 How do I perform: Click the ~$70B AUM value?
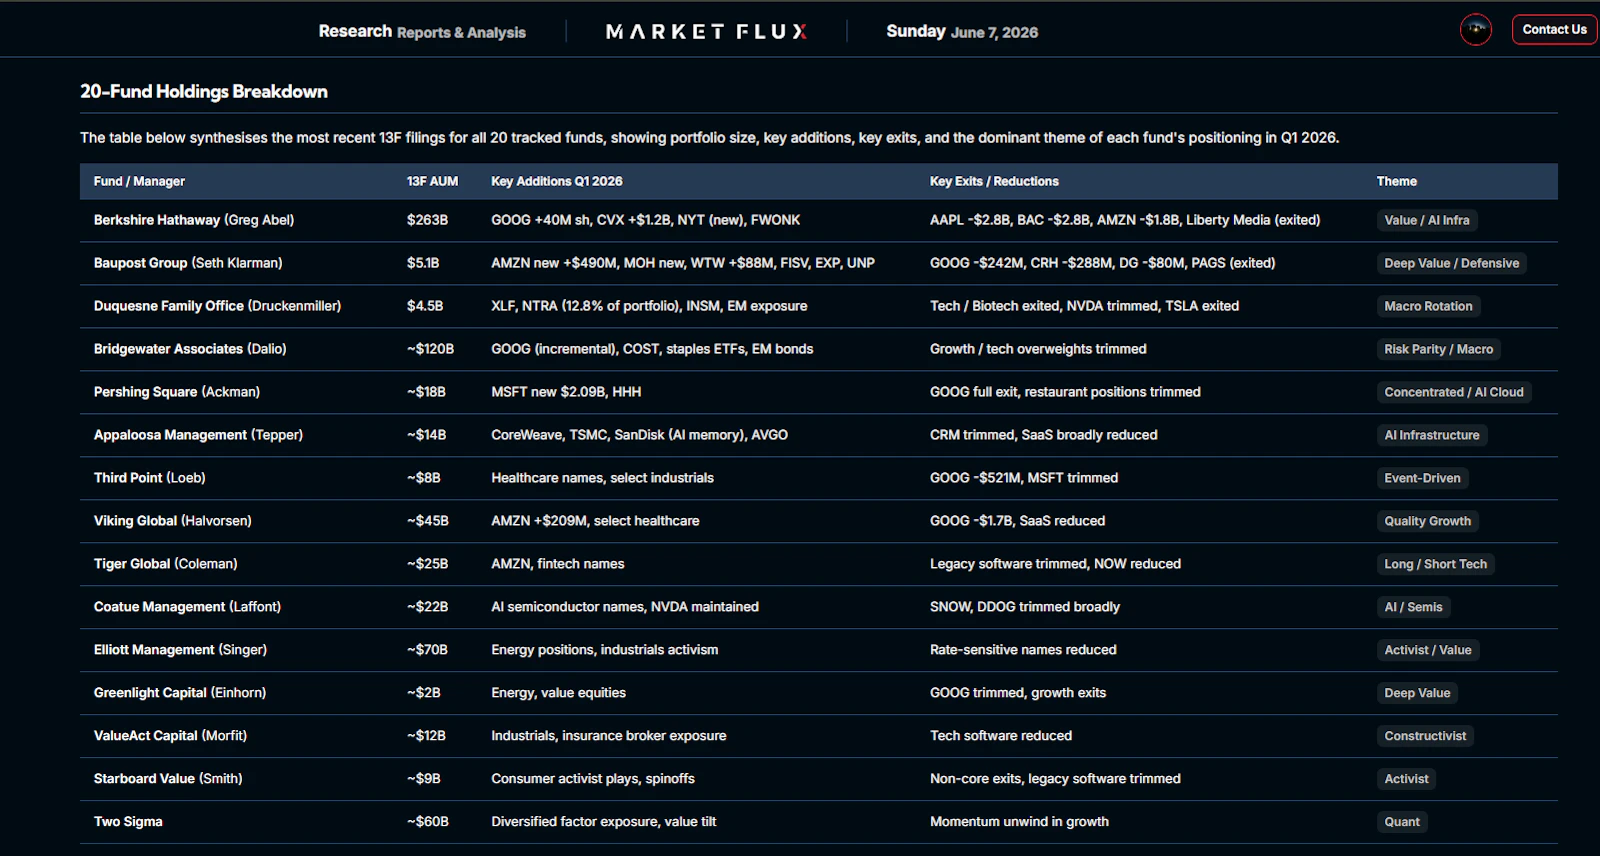[x=427, y=650]
